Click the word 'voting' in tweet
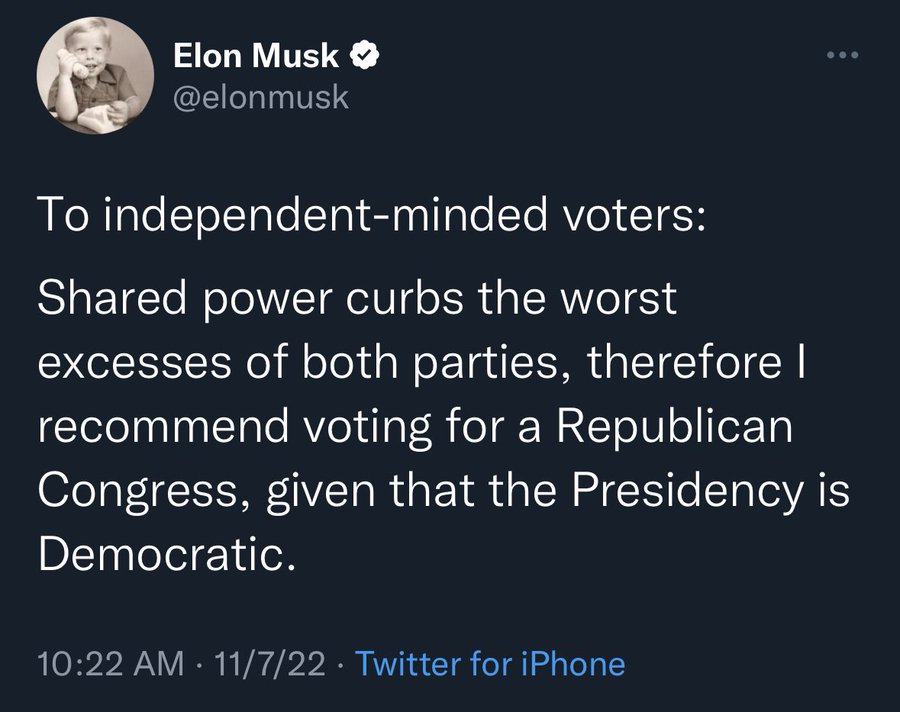The image size is (900, 712). coord(367,427)
